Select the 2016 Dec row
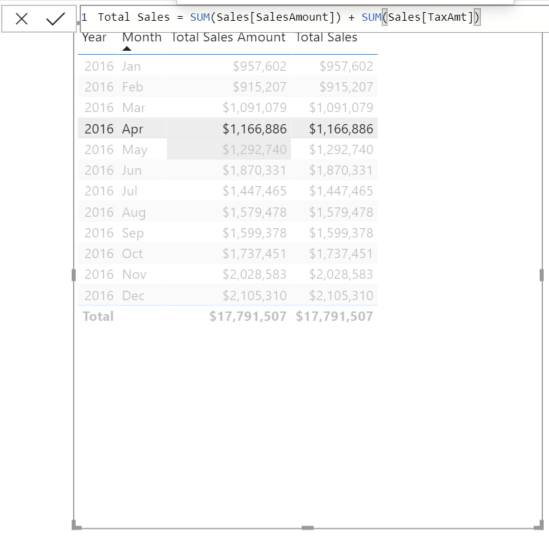 pos(228,295)
